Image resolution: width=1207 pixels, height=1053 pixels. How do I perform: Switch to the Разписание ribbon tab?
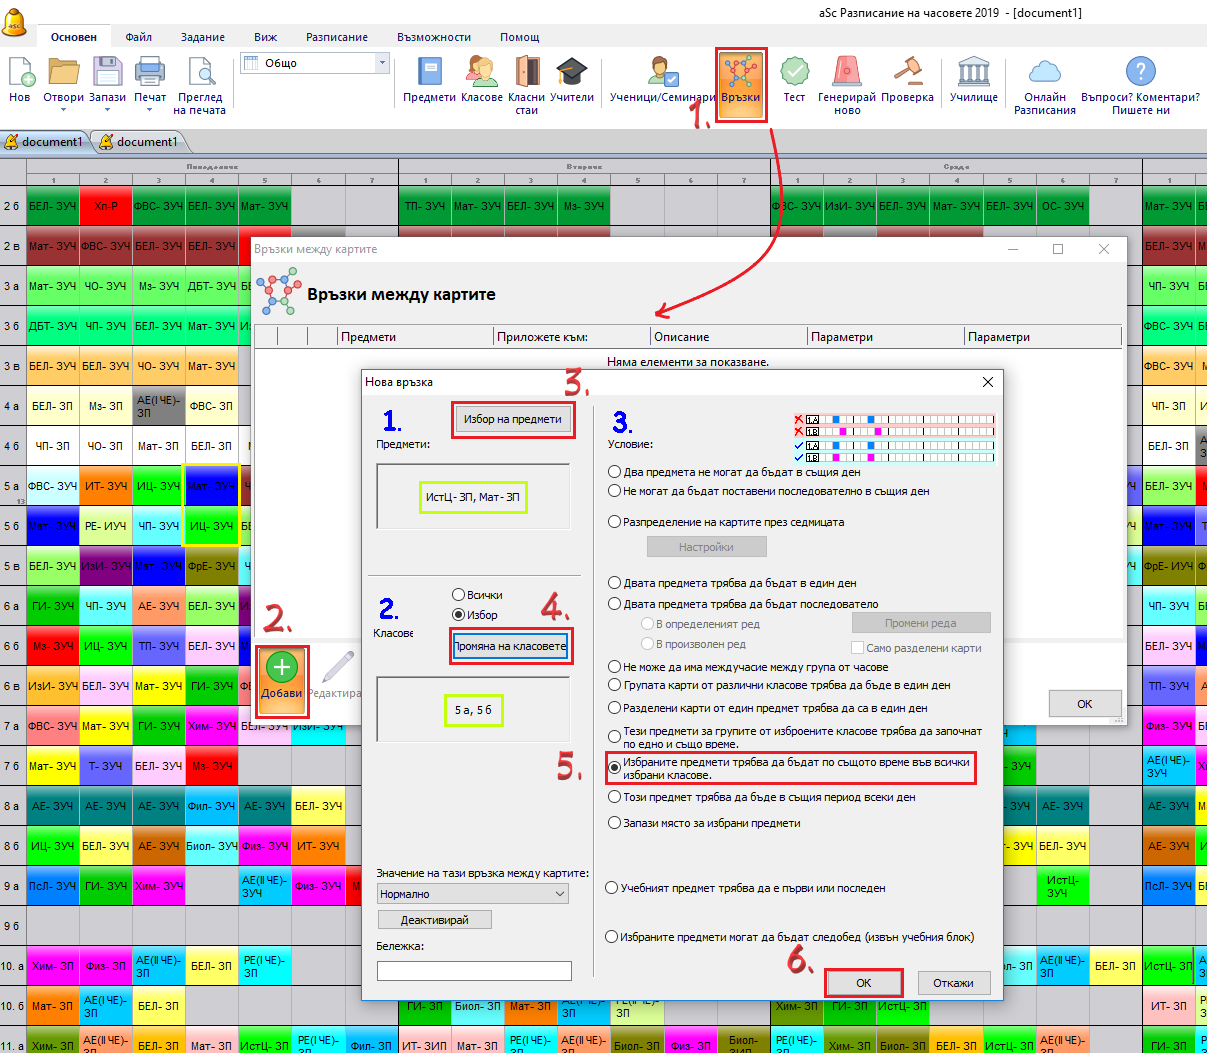(x=336, y=37)
